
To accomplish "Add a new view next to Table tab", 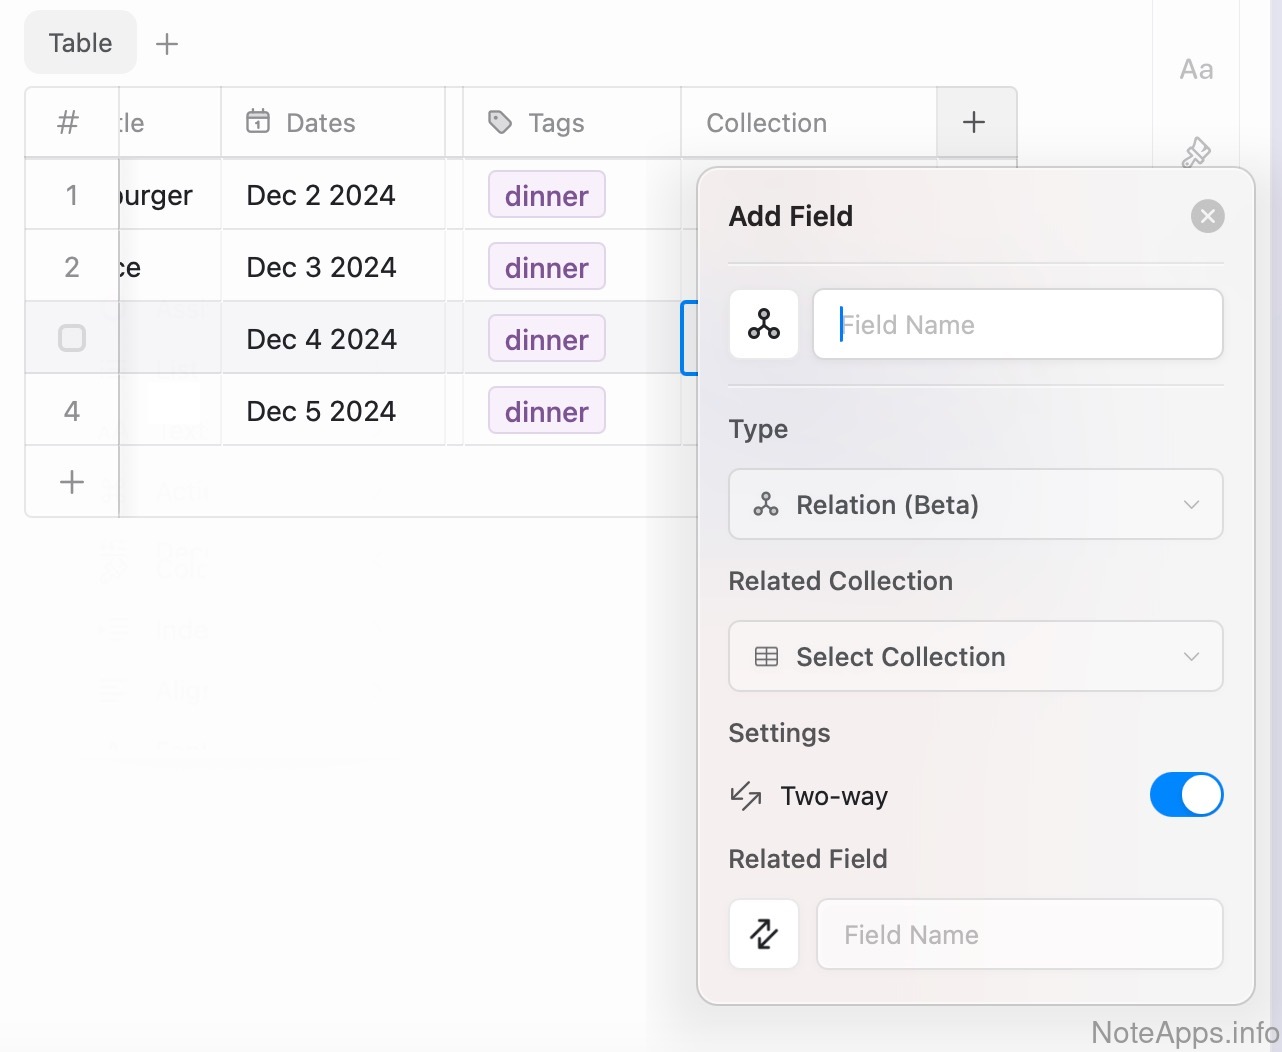I will (x=167, y=44).
